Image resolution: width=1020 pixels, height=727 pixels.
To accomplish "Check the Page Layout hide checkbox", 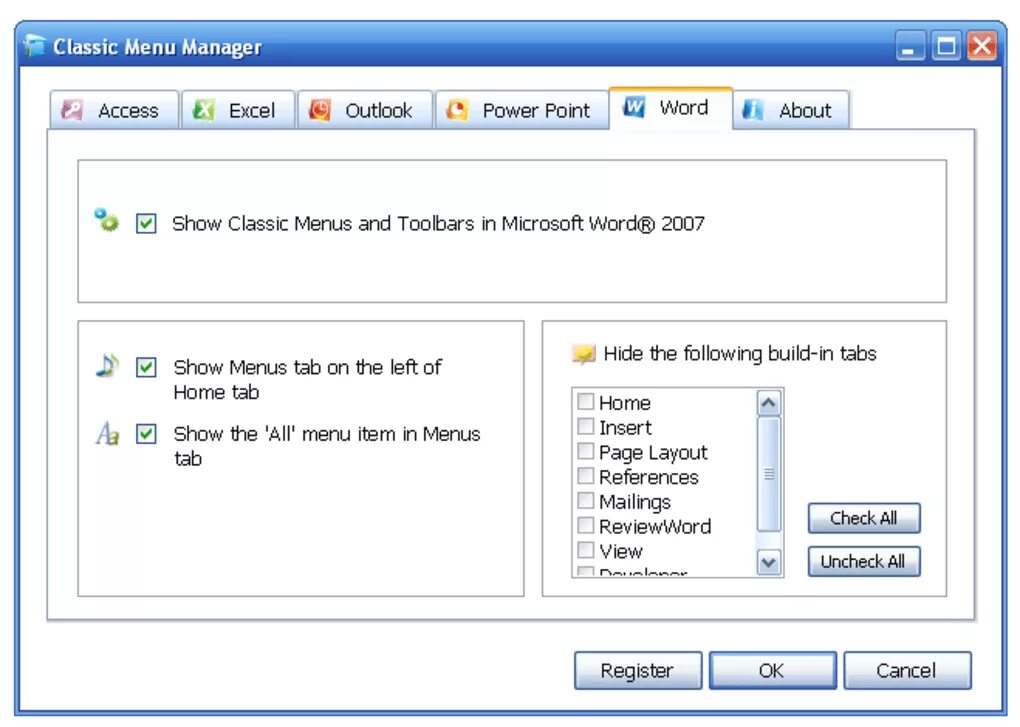I will [x=585, y=451].
